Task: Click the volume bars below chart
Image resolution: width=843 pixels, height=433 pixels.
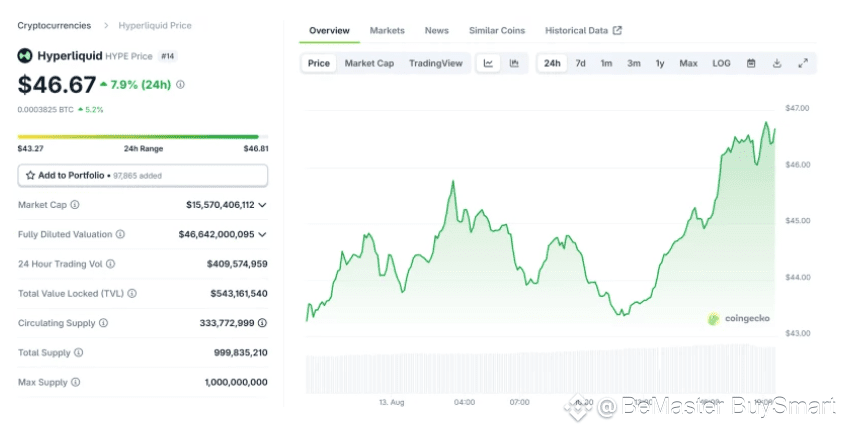Action: pos(540,370)
